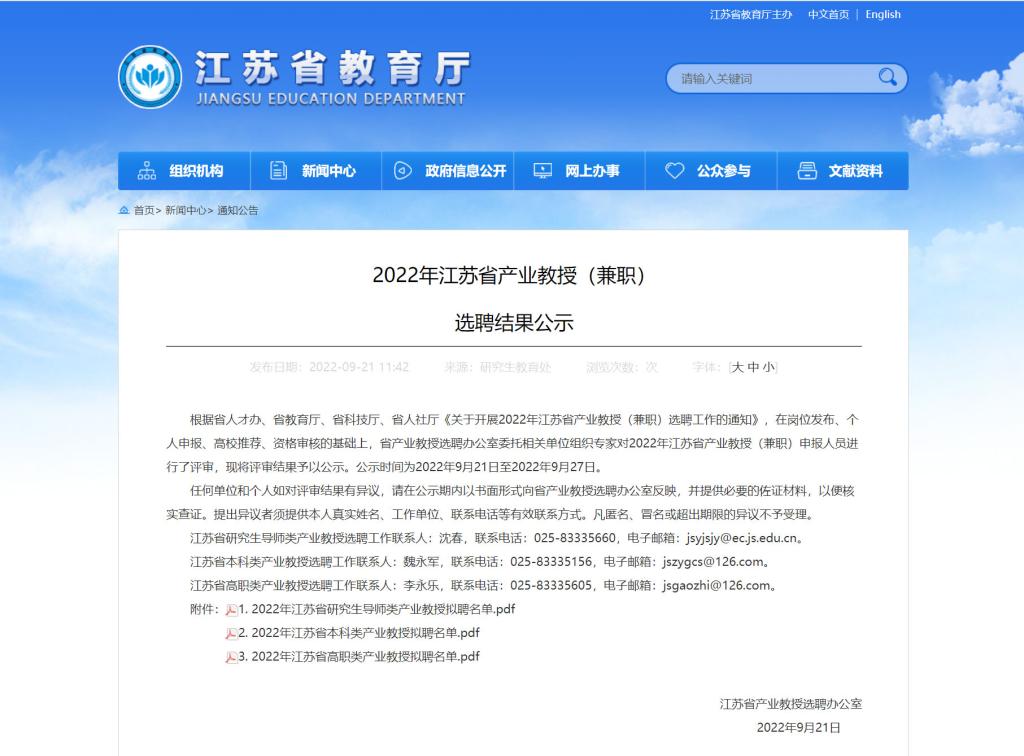Click the home icon in the breadcrumb
1024x756 pixels.
point(124,210)
